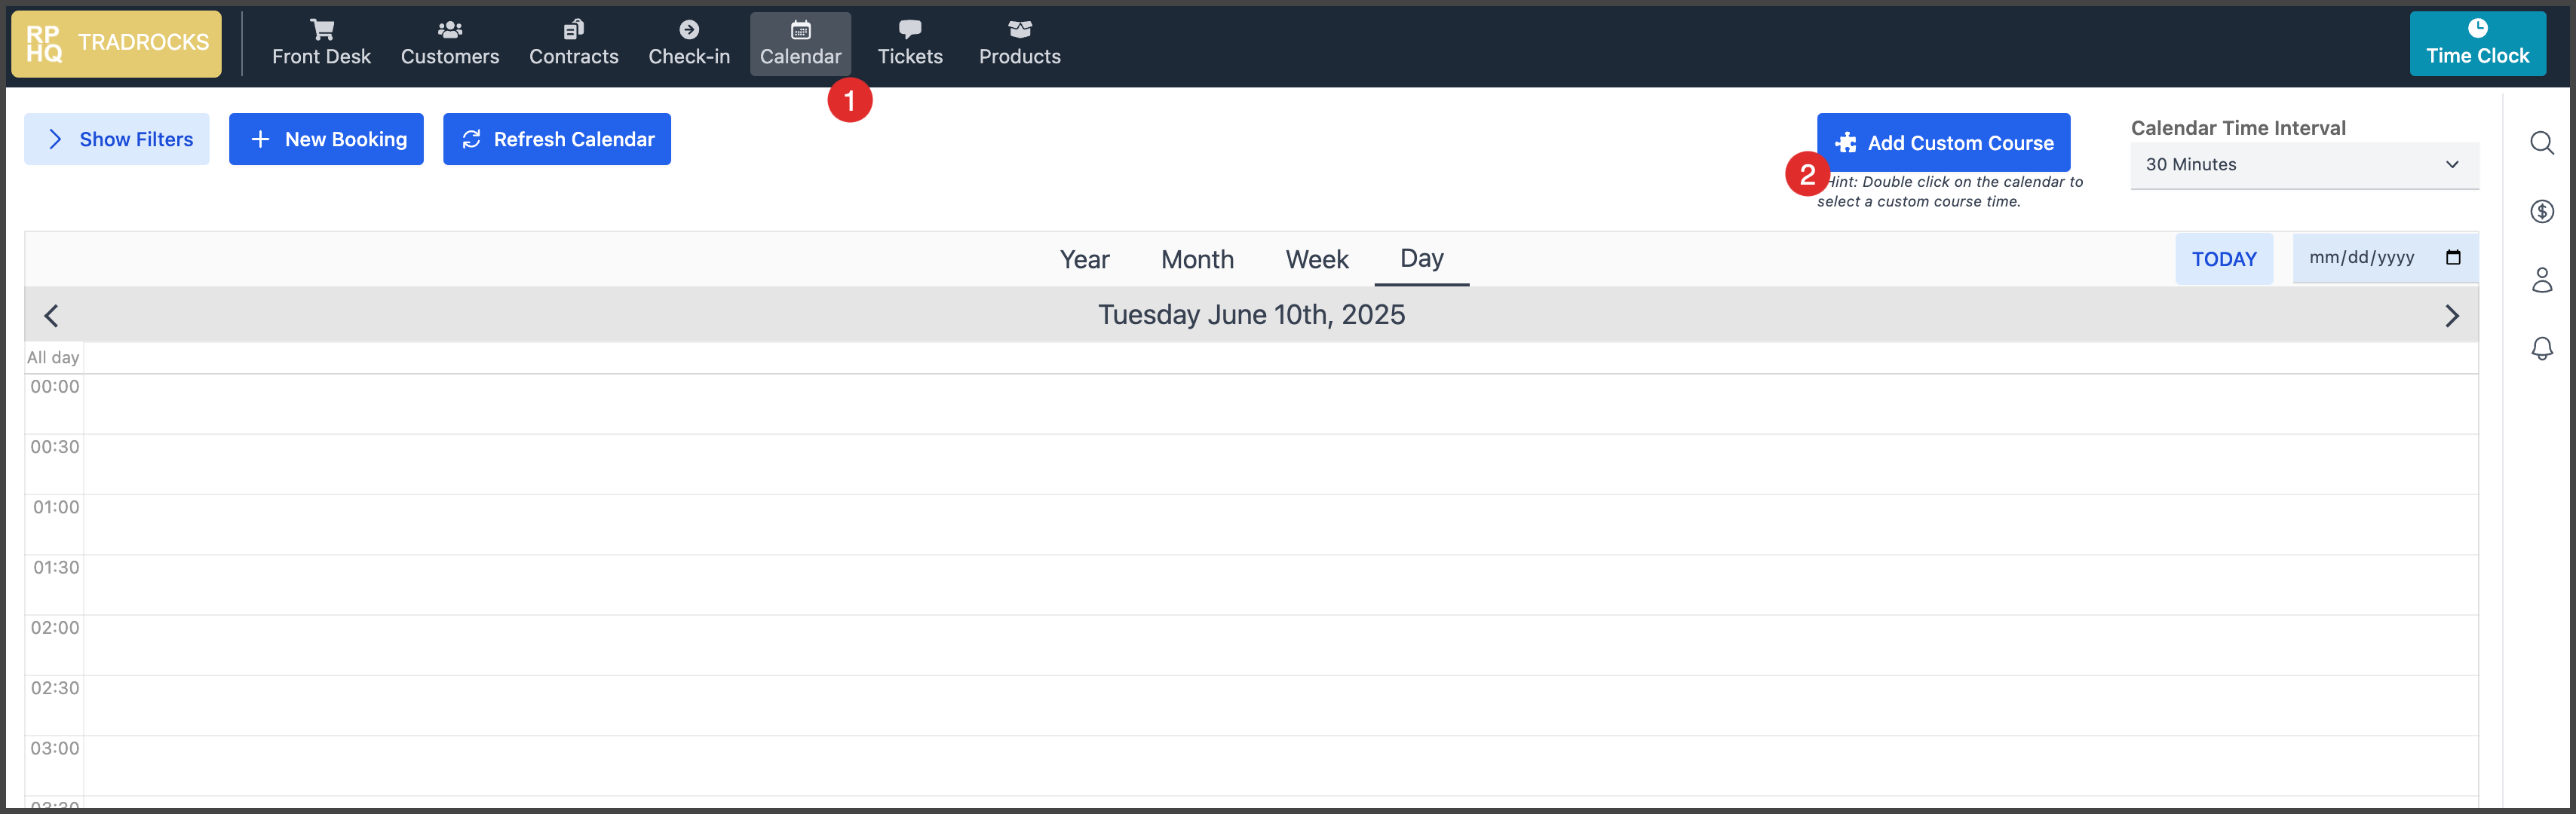Click the dollar sign sidebar icon

[x=2542, y=211]
